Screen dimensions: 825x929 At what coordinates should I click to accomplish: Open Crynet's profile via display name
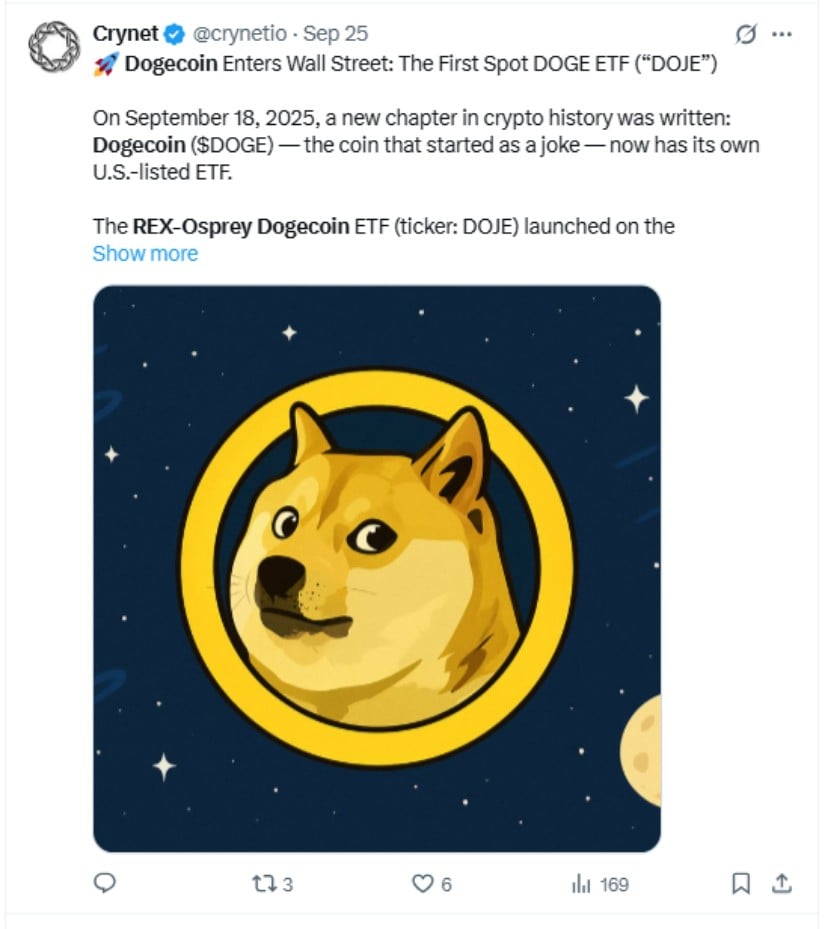point(127,33)
